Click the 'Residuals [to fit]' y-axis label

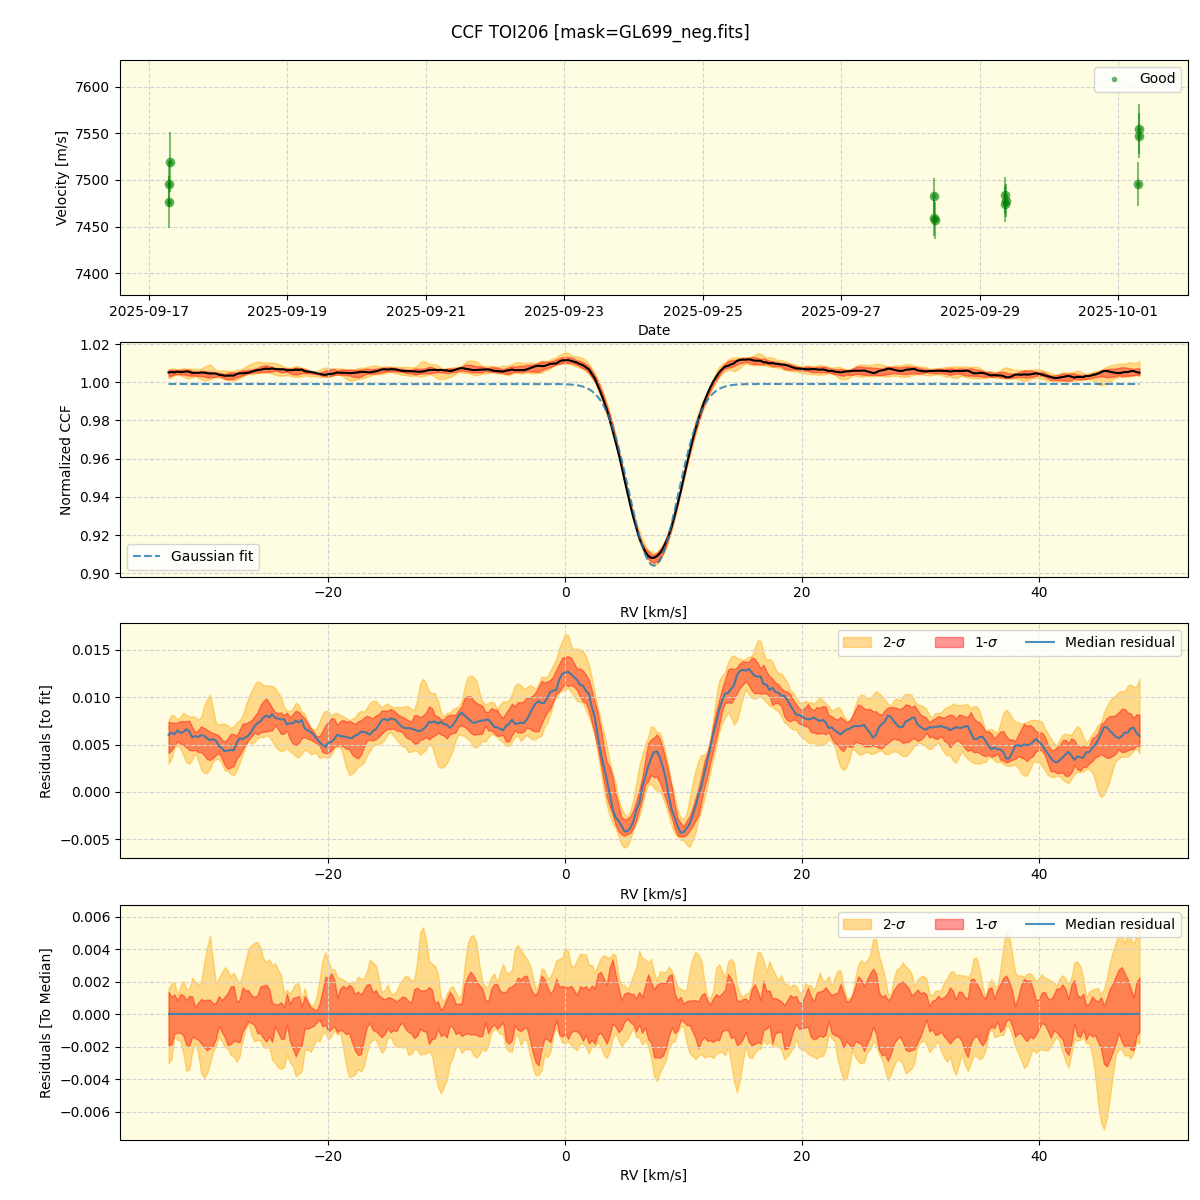45,741
